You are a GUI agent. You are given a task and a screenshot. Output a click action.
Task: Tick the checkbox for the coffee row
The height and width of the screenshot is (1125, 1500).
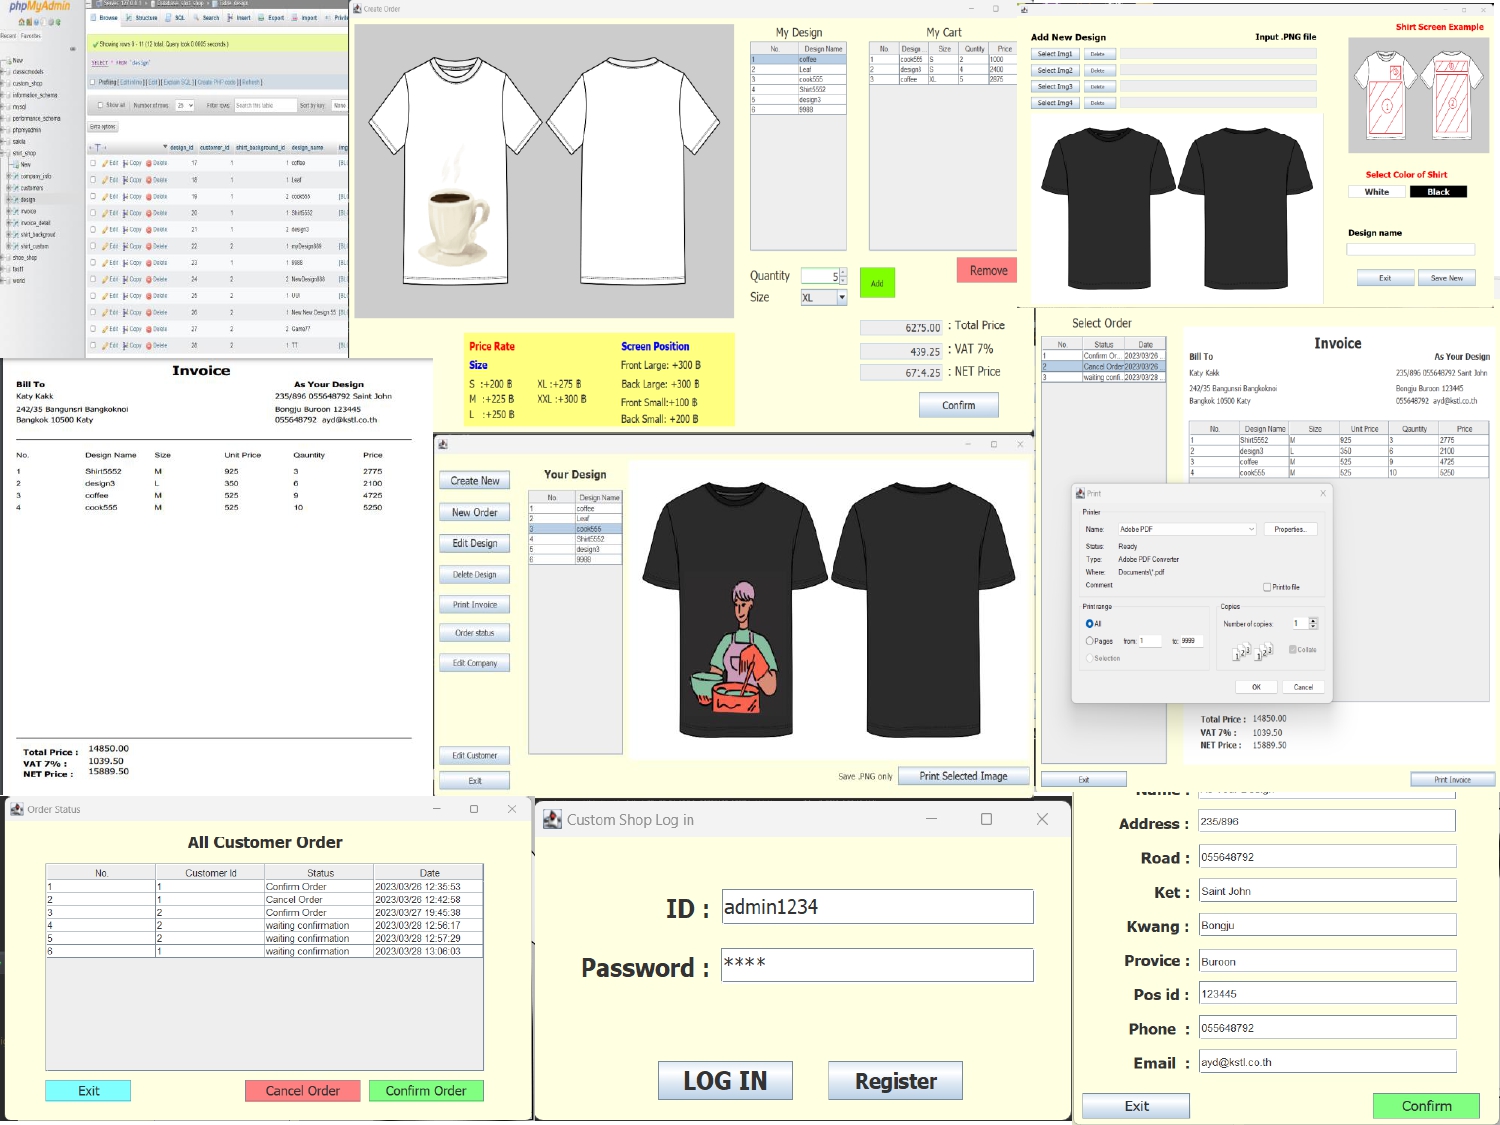93,163
